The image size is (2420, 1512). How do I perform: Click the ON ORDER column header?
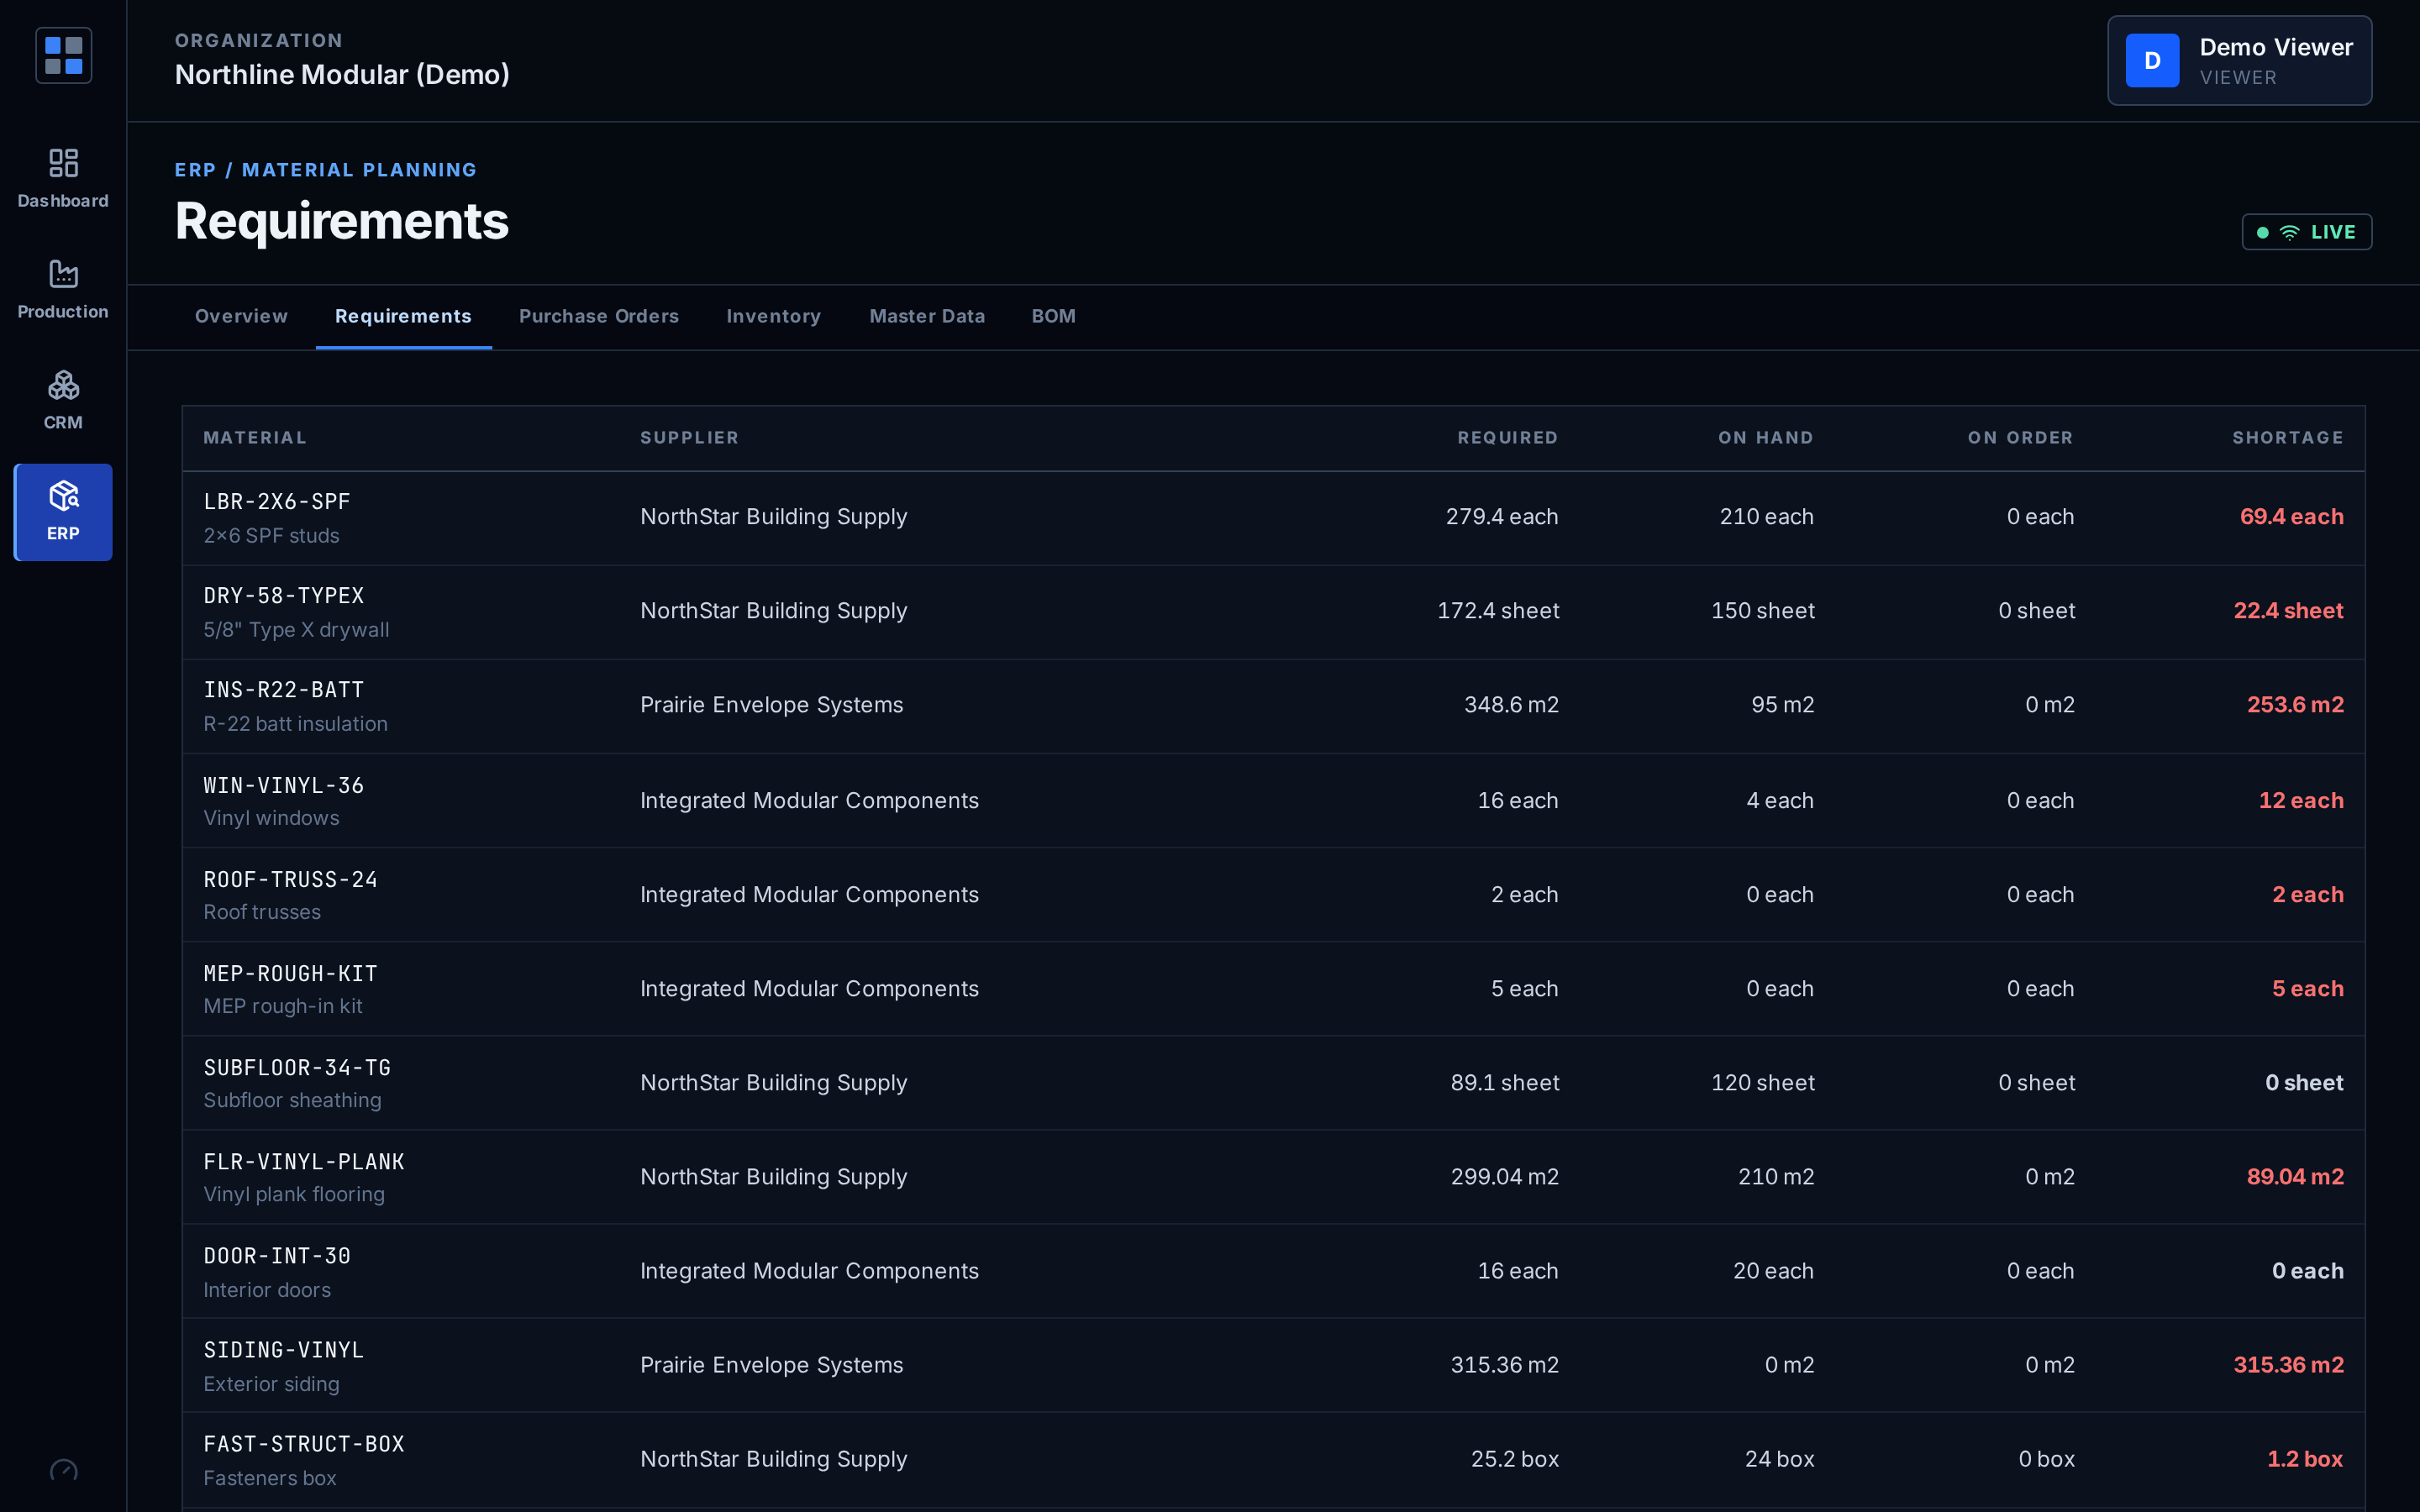coord(2020,438)
